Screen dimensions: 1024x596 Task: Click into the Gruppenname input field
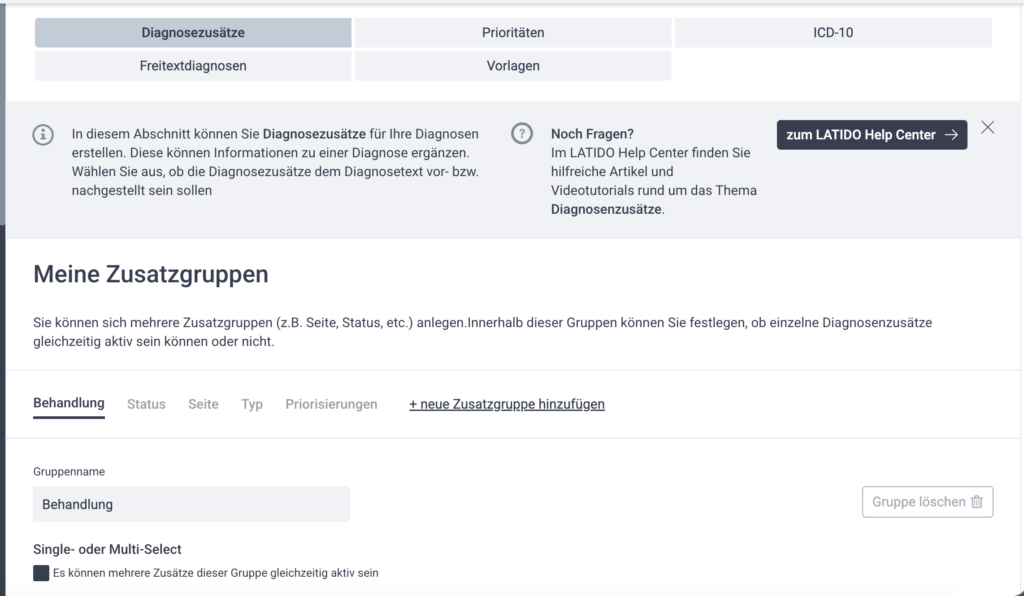coord(191,504)
